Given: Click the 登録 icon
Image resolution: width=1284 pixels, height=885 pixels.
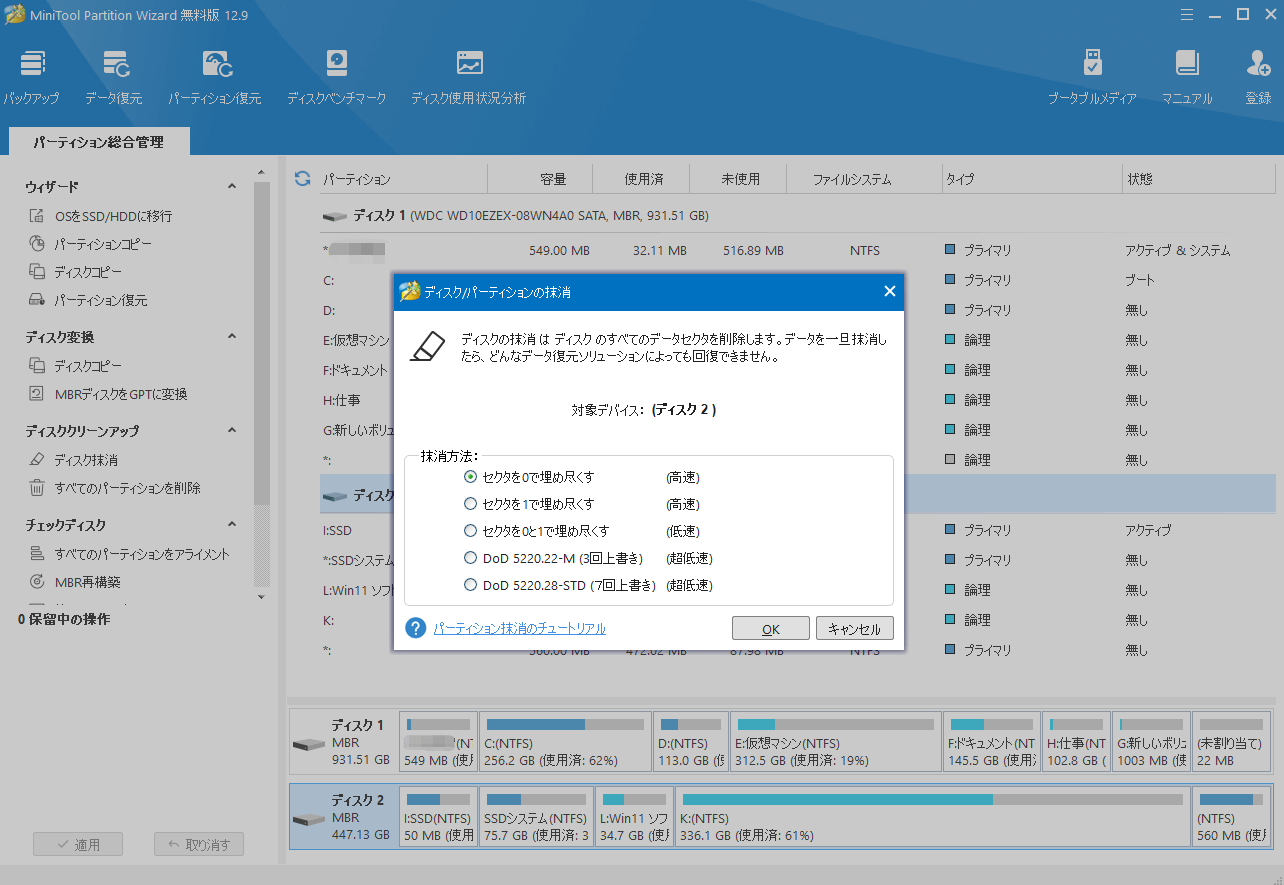Looking at the screenshot, I should click(x=1258, y=77).
